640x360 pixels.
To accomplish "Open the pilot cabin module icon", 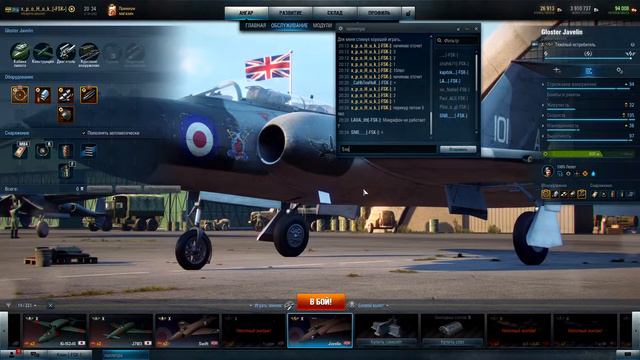I will coord(20,52).
